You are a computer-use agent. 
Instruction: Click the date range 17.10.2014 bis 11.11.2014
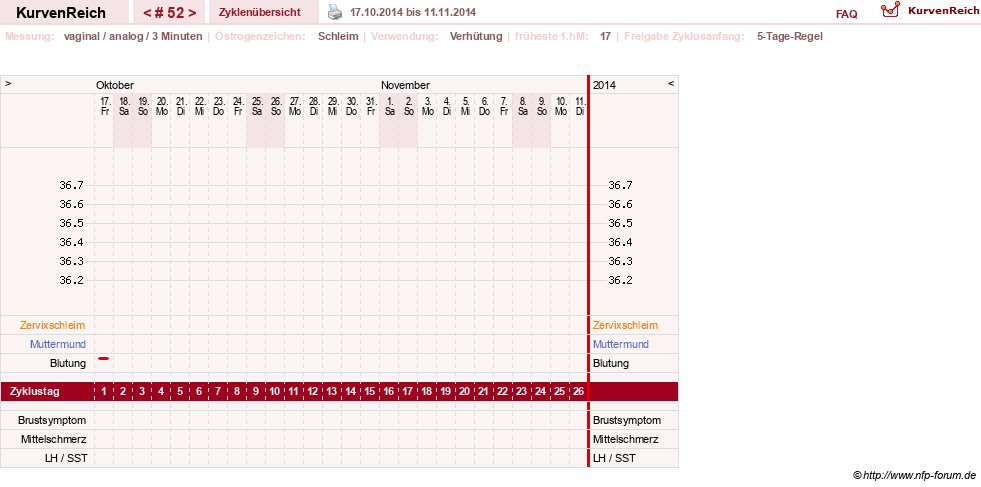click(x=413, y=13)
